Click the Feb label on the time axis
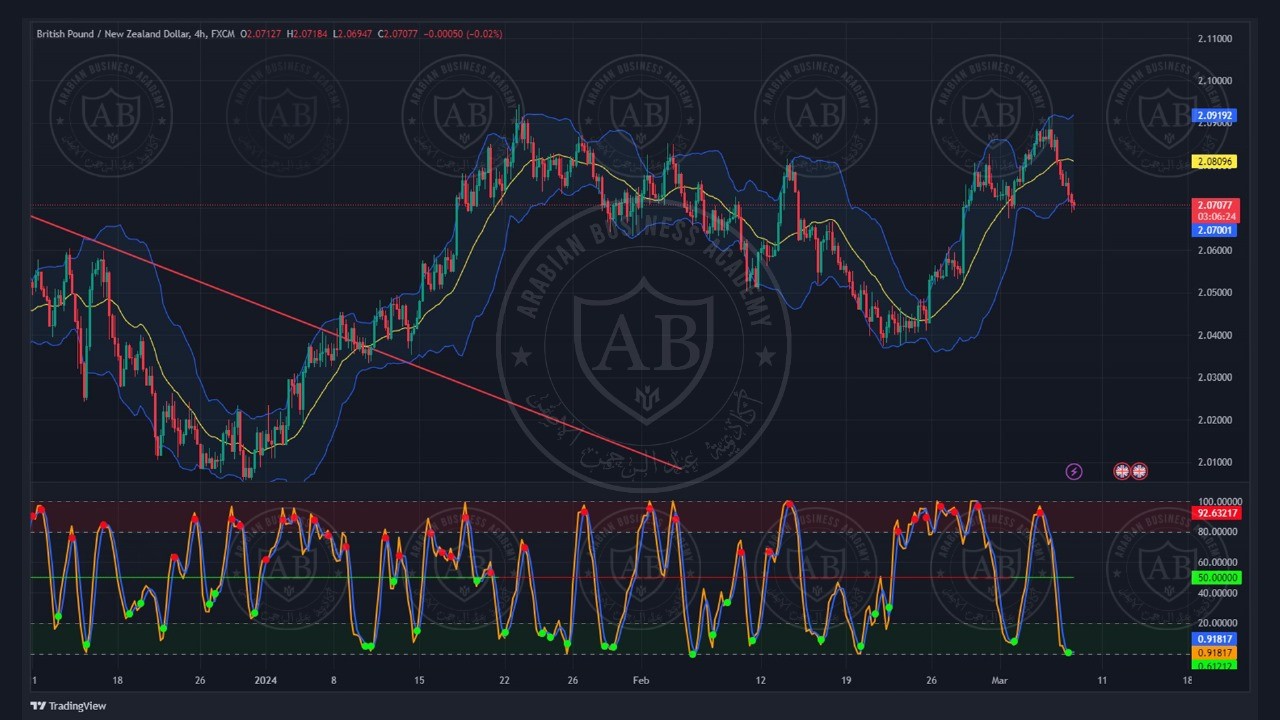 pyautogui.click(x=641, y=681)
